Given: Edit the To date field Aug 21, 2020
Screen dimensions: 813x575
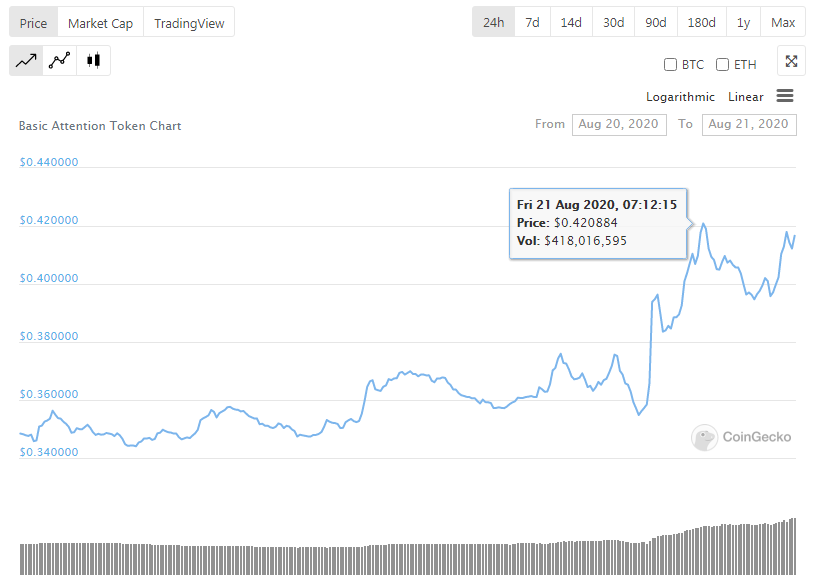Looking at the screenshot, I should coord(749,124).
